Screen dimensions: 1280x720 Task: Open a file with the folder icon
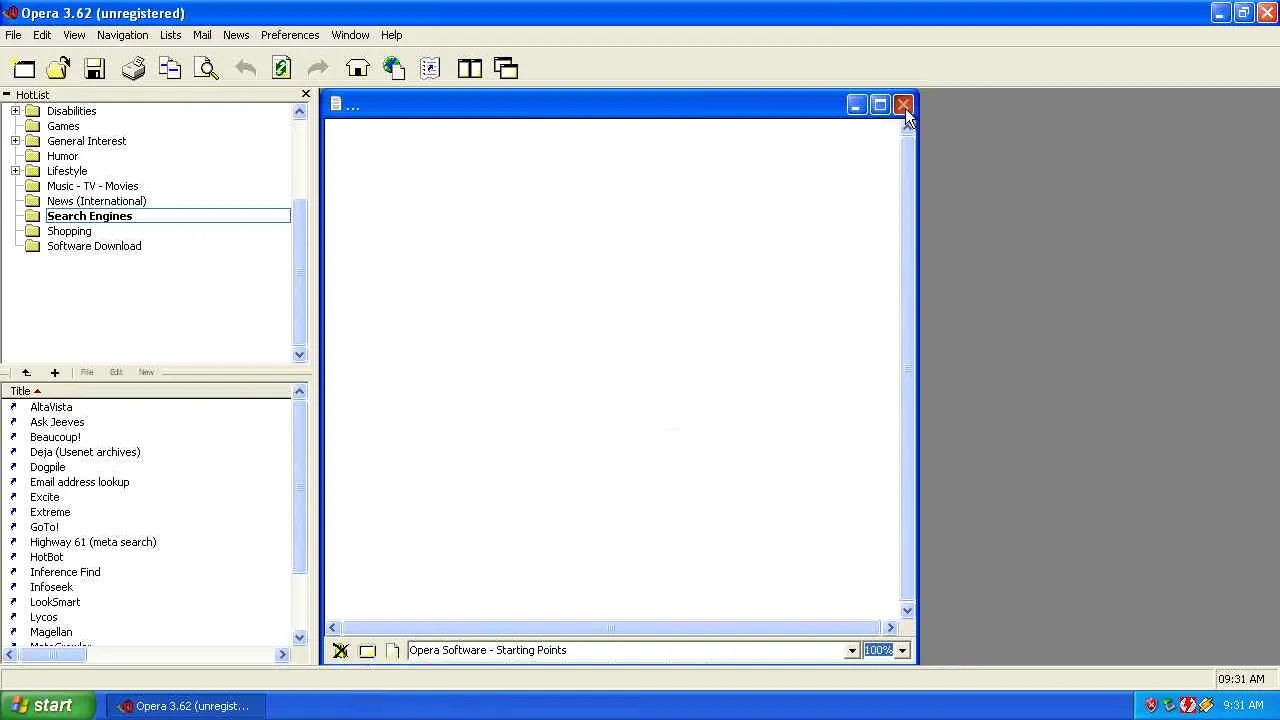(58, 68)
